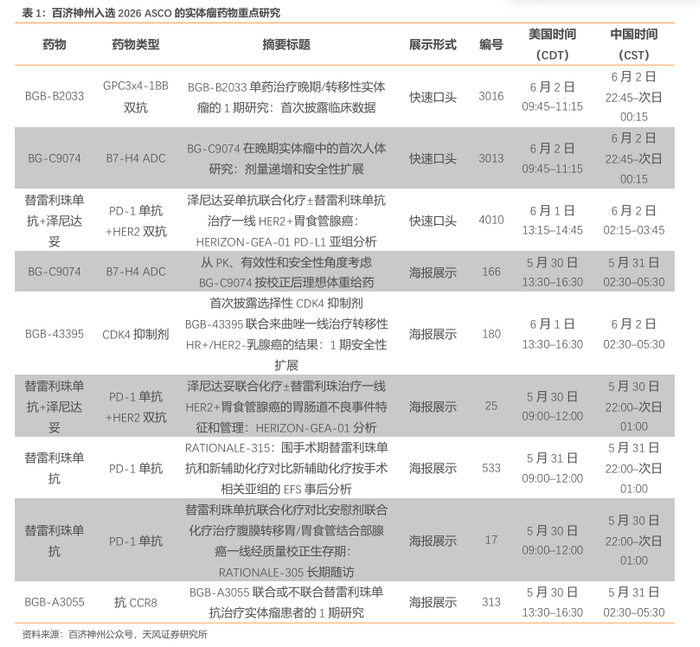700x647 pixels.
Task: Click '快速口头' in row 3013
Action: coord(433,159)
